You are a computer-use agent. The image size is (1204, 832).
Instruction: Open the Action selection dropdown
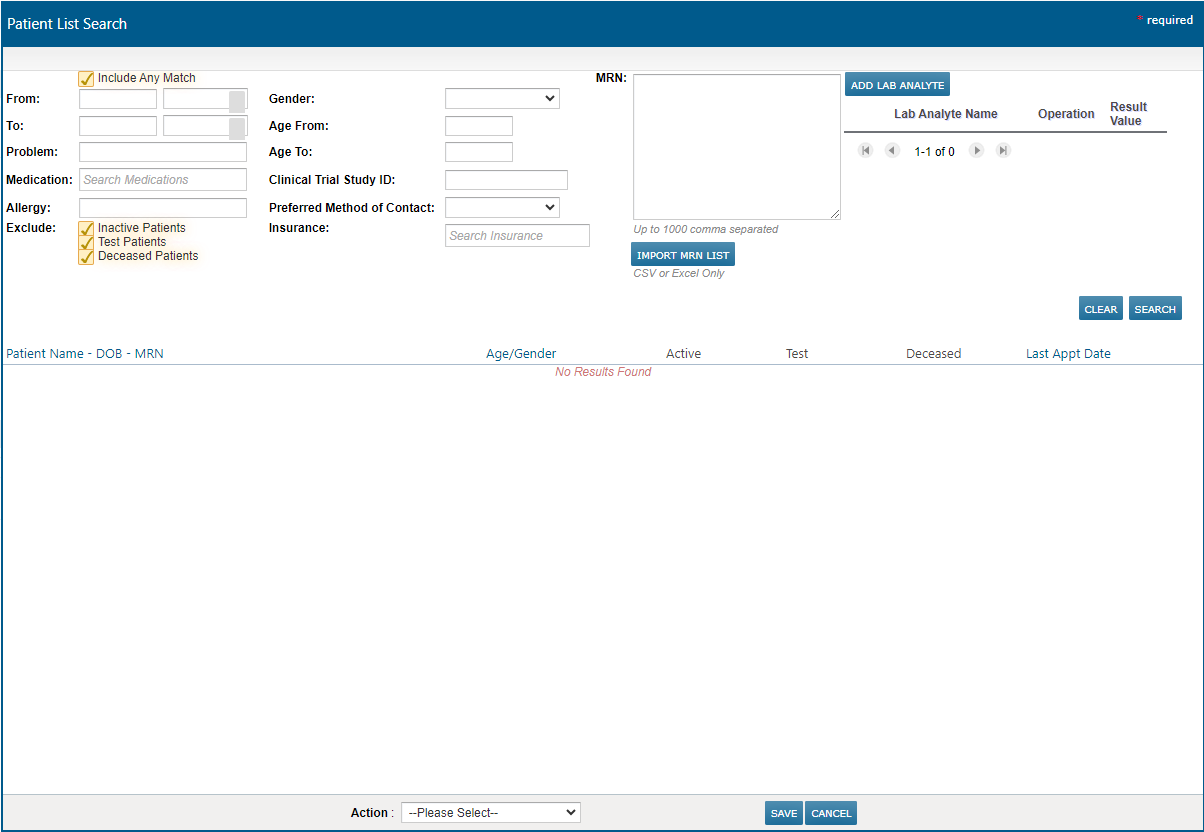(x=490, y=812)
